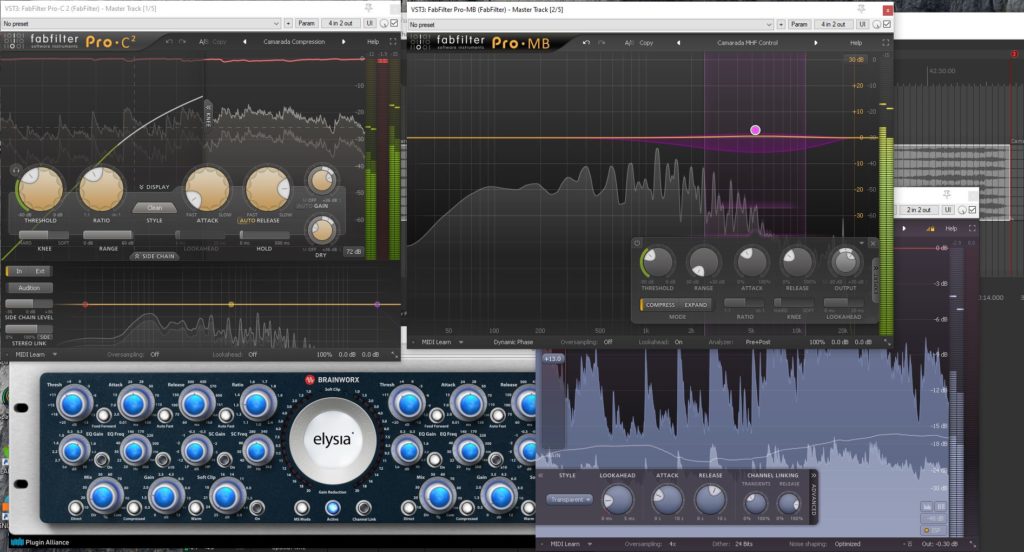The image size is (1024, 552).
Task: Open the Pro-MB preset dropdown
Action: point(590,24)
